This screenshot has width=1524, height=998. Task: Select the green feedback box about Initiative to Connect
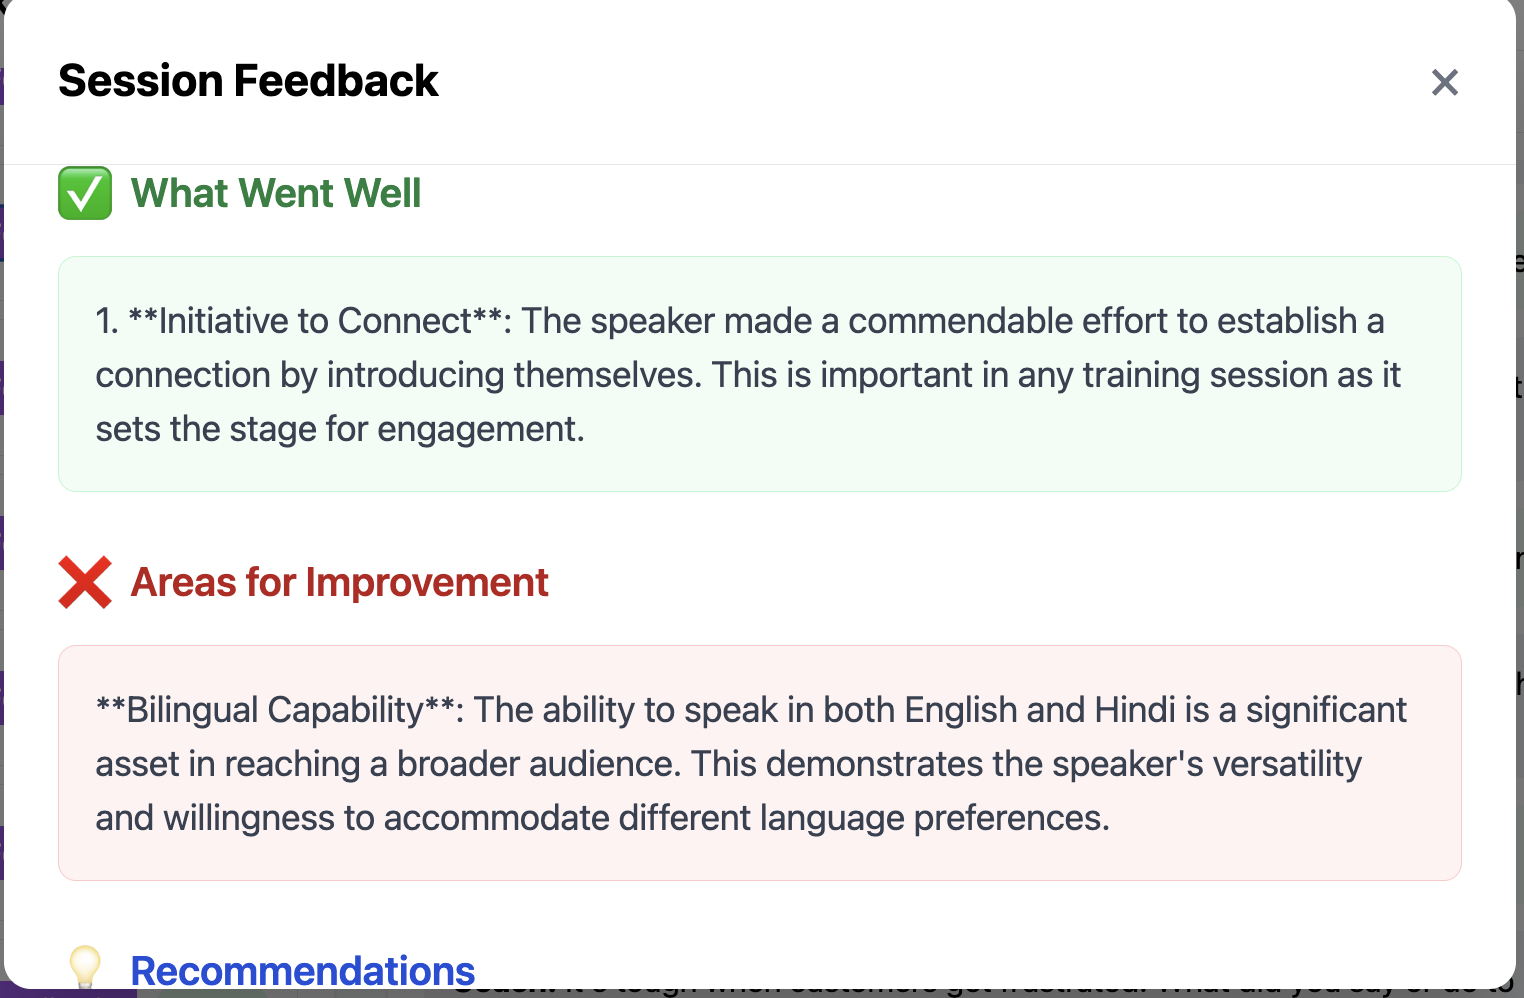coord(760,374)
